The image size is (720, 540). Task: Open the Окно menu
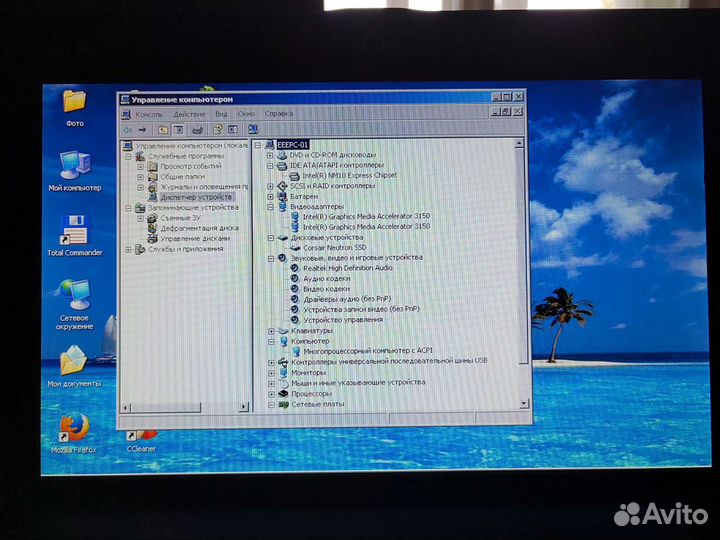tap(246, 113)
